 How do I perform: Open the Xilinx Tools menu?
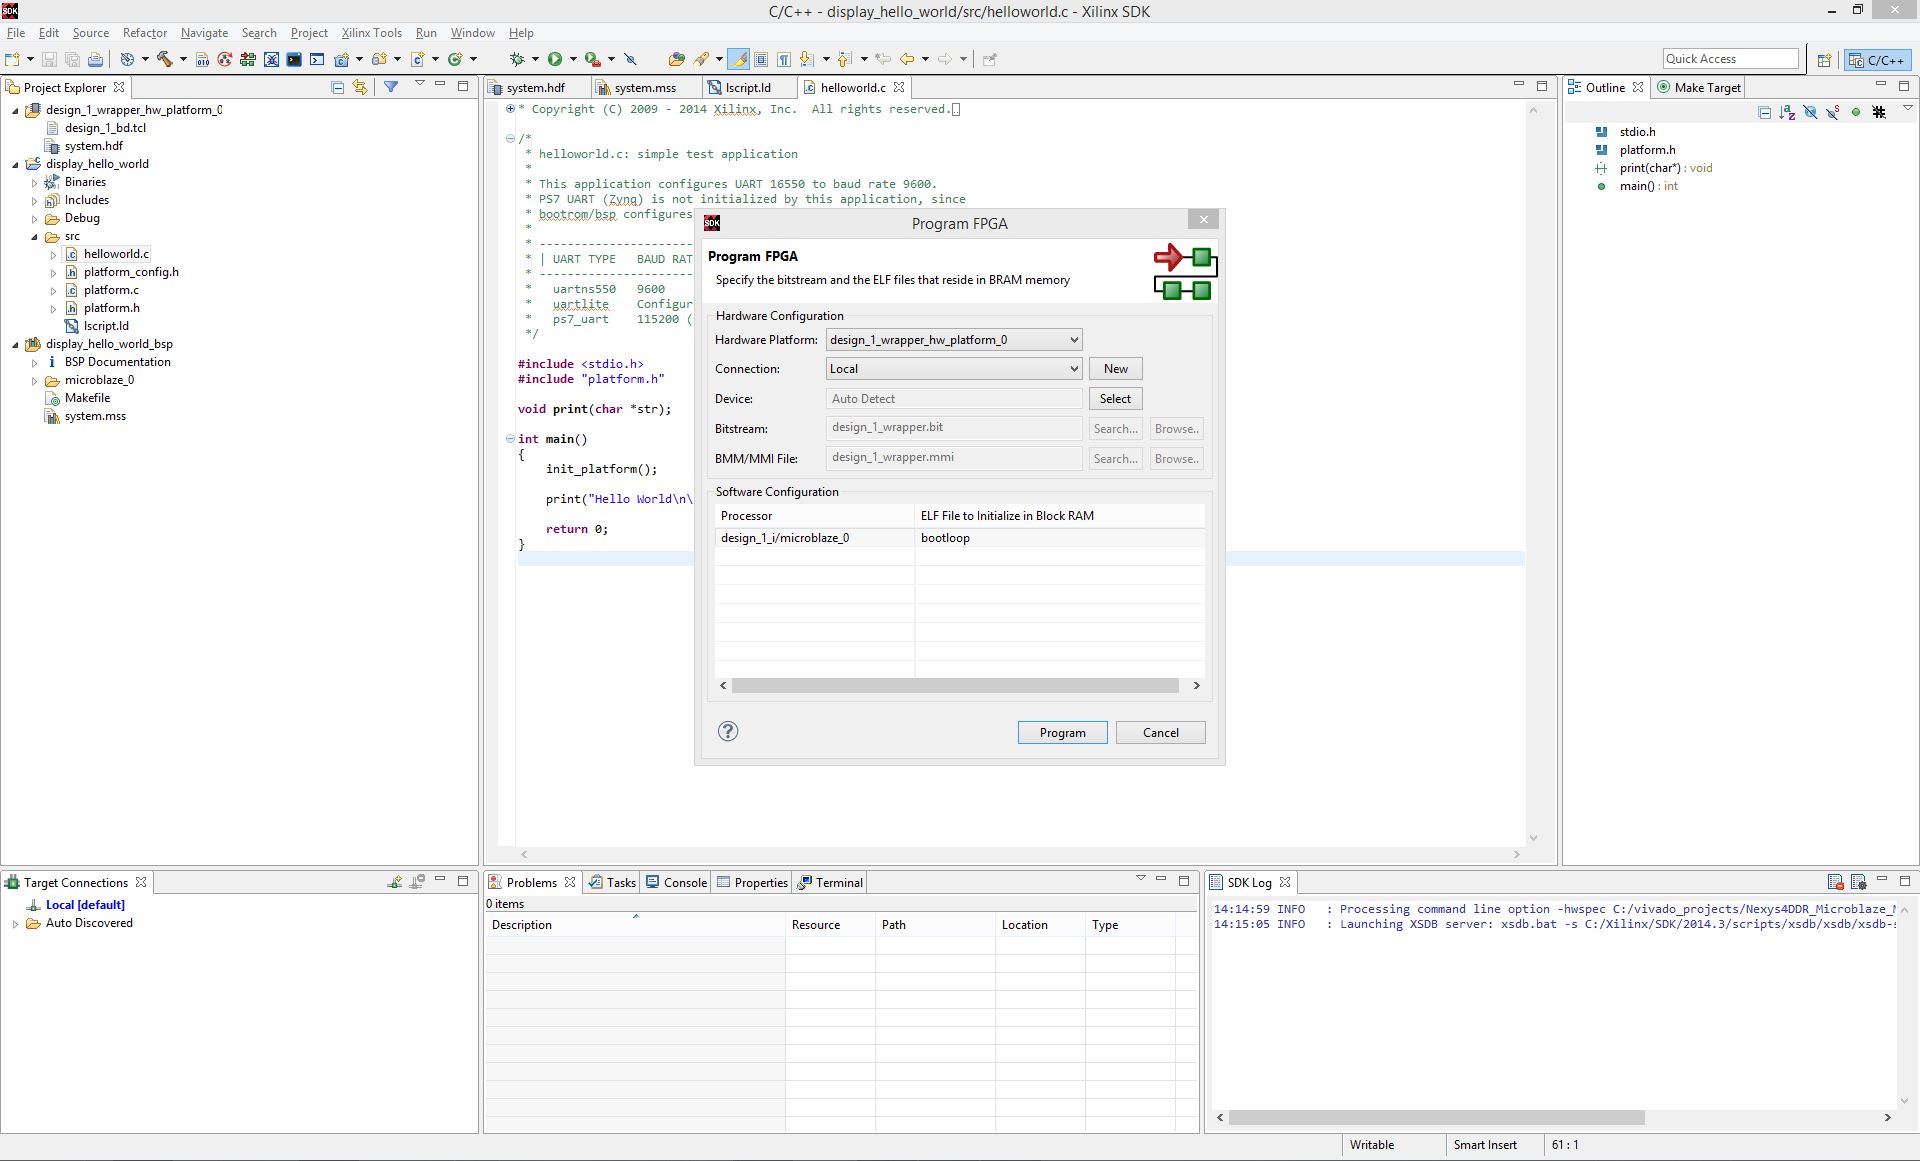[371, 33]
